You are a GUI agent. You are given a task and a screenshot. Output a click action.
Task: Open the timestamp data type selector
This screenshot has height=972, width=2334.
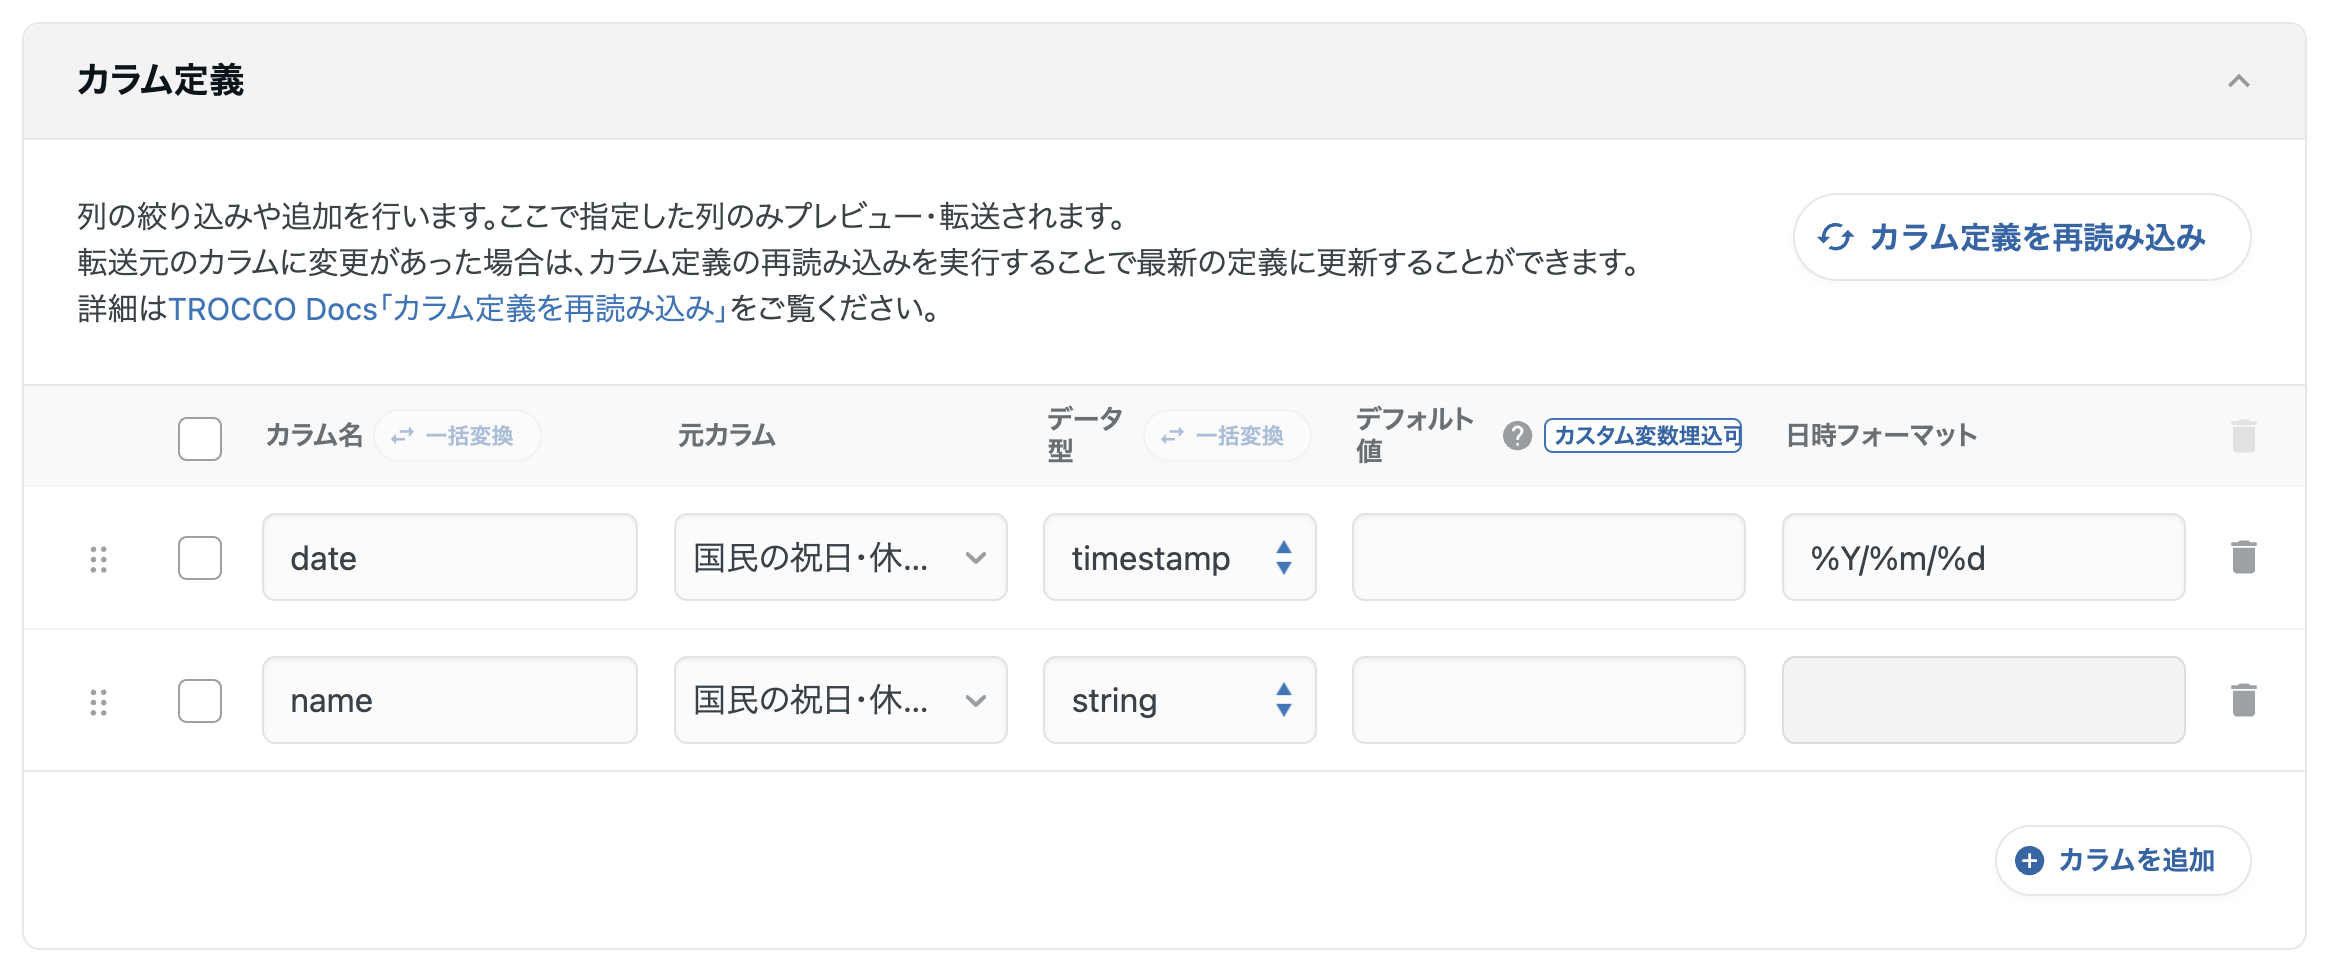tap(1180, 557)
